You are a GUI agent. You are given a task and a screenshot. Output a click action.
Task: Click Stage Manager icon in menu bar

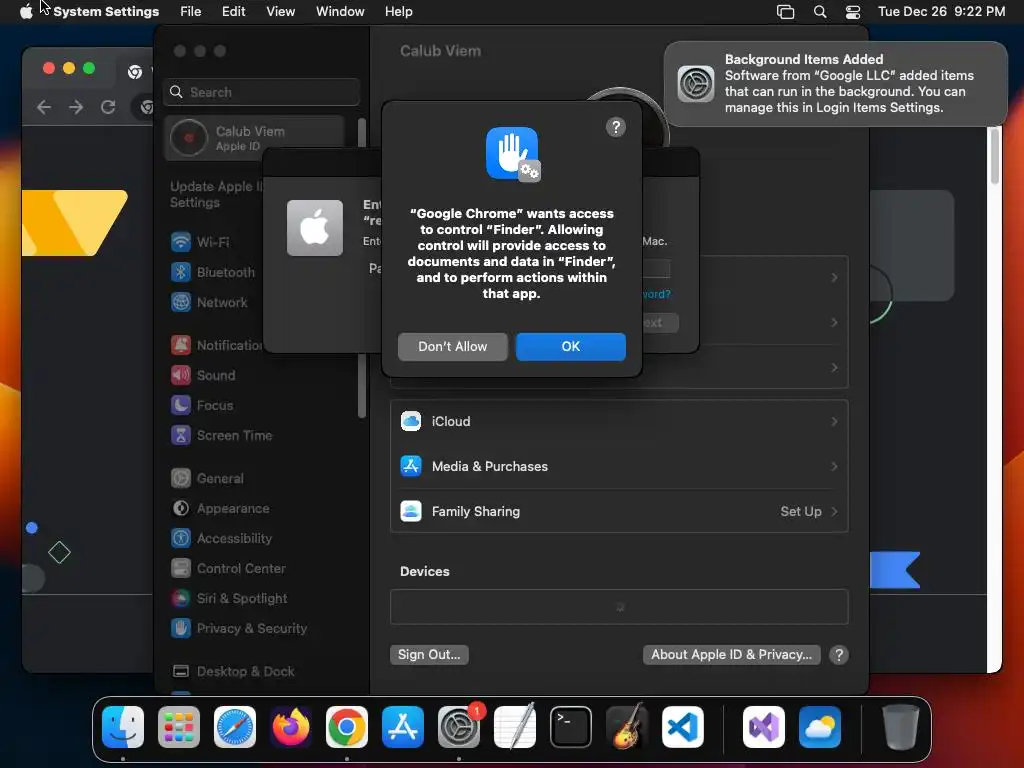(x=785, y=12)
